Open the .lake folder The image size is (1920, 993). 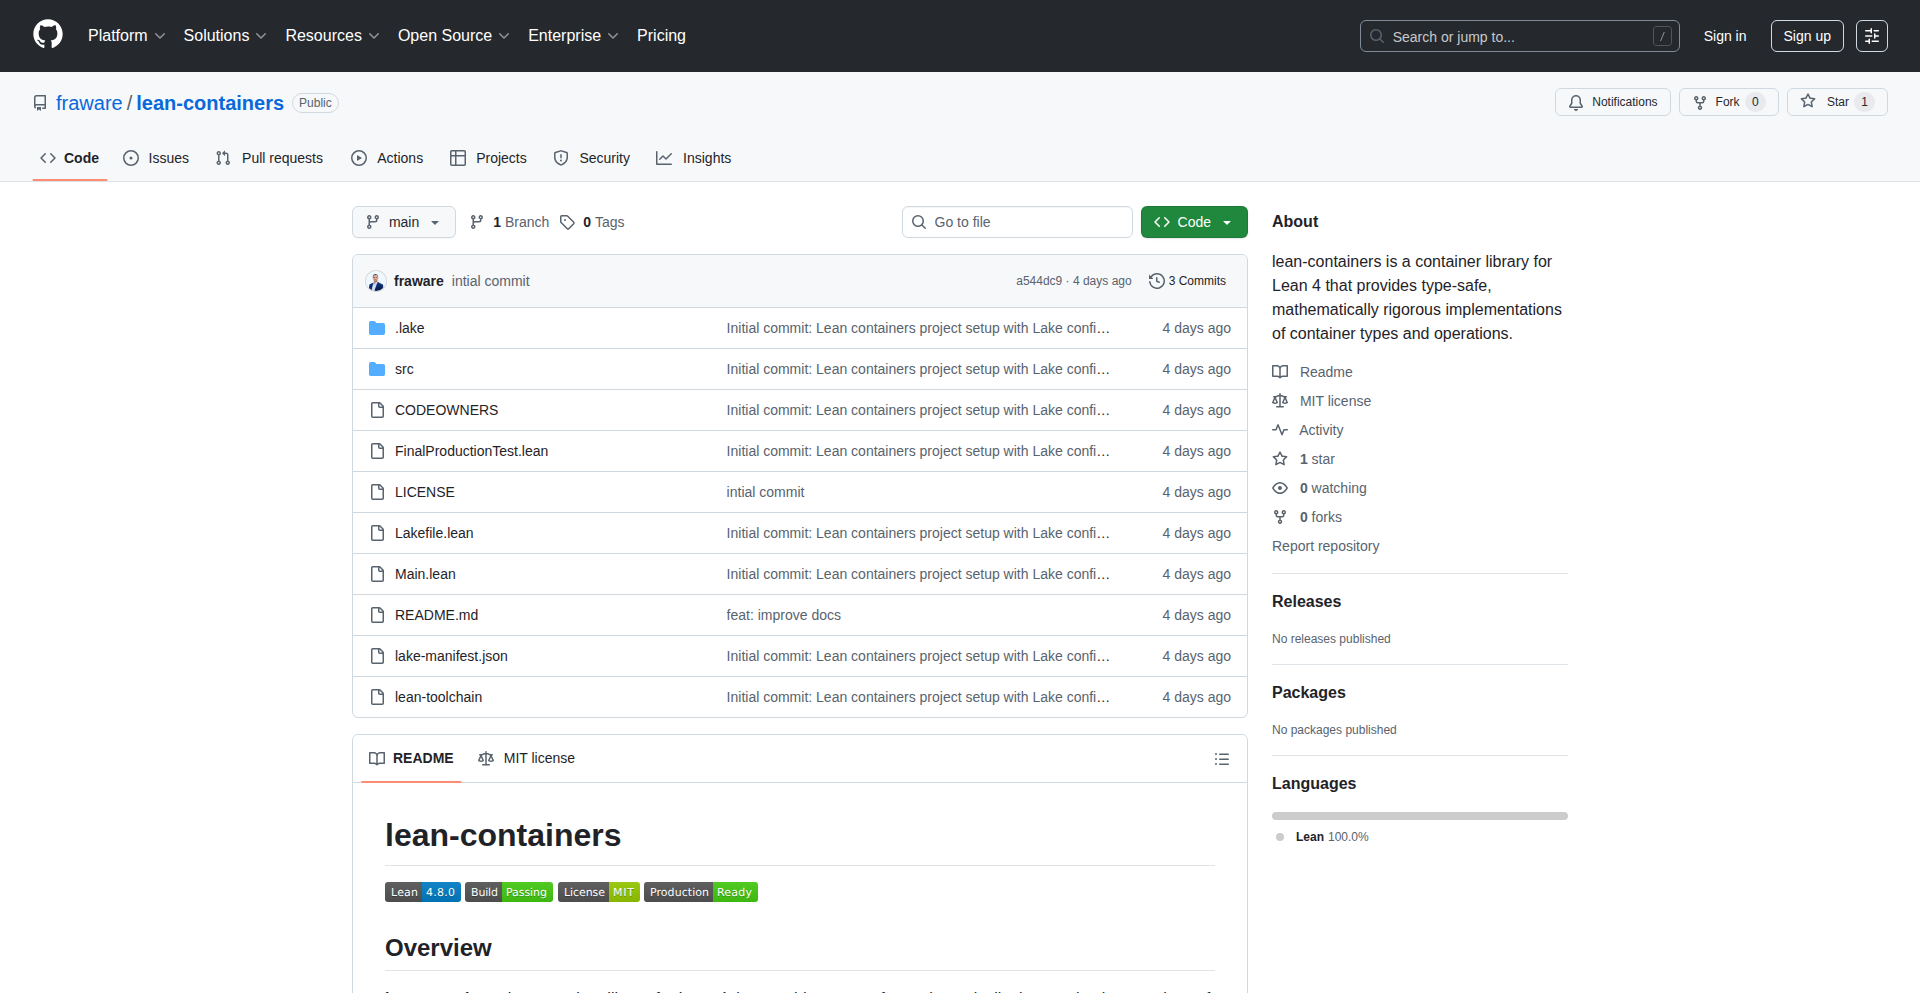[x=409, y=328]
